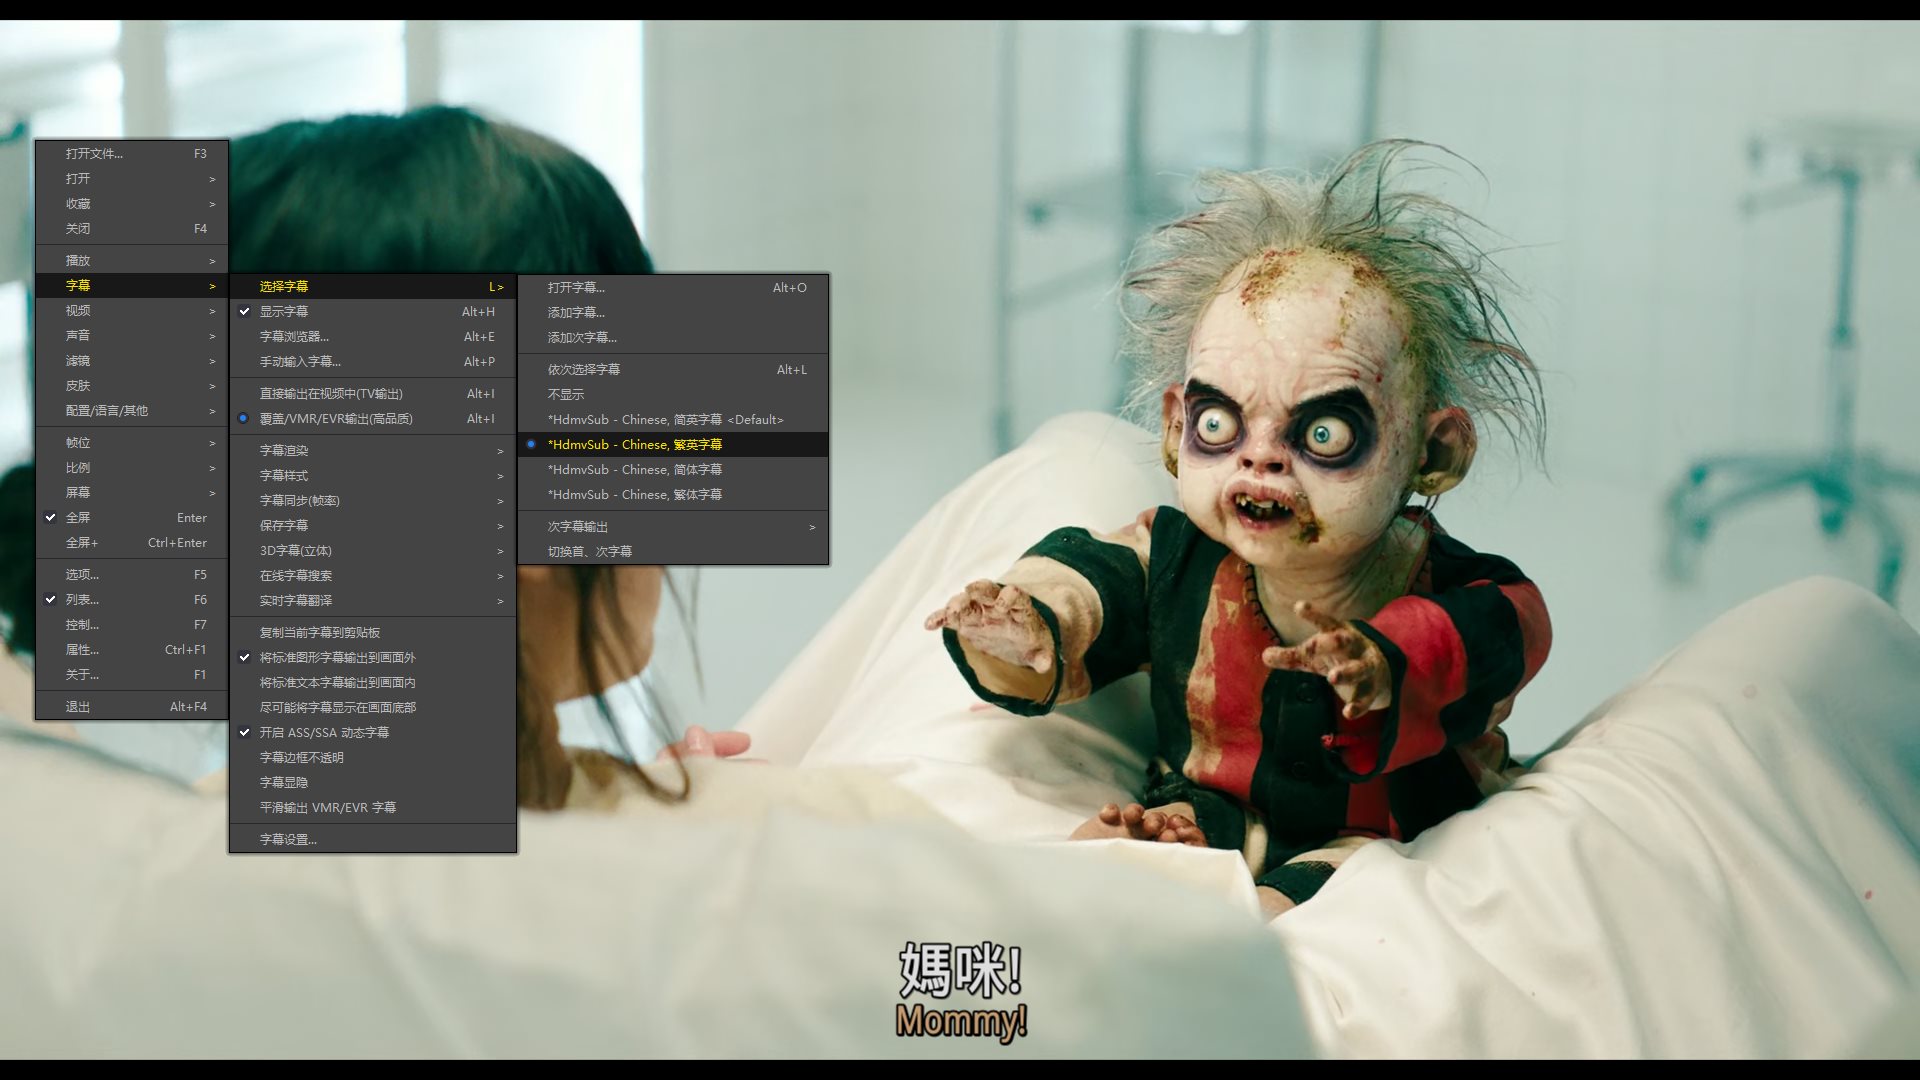Viewport: 1920px width, 1080px height.
Task: Click 退出 to exit the player
Action: pyautogui.click(x=78, y=706)
